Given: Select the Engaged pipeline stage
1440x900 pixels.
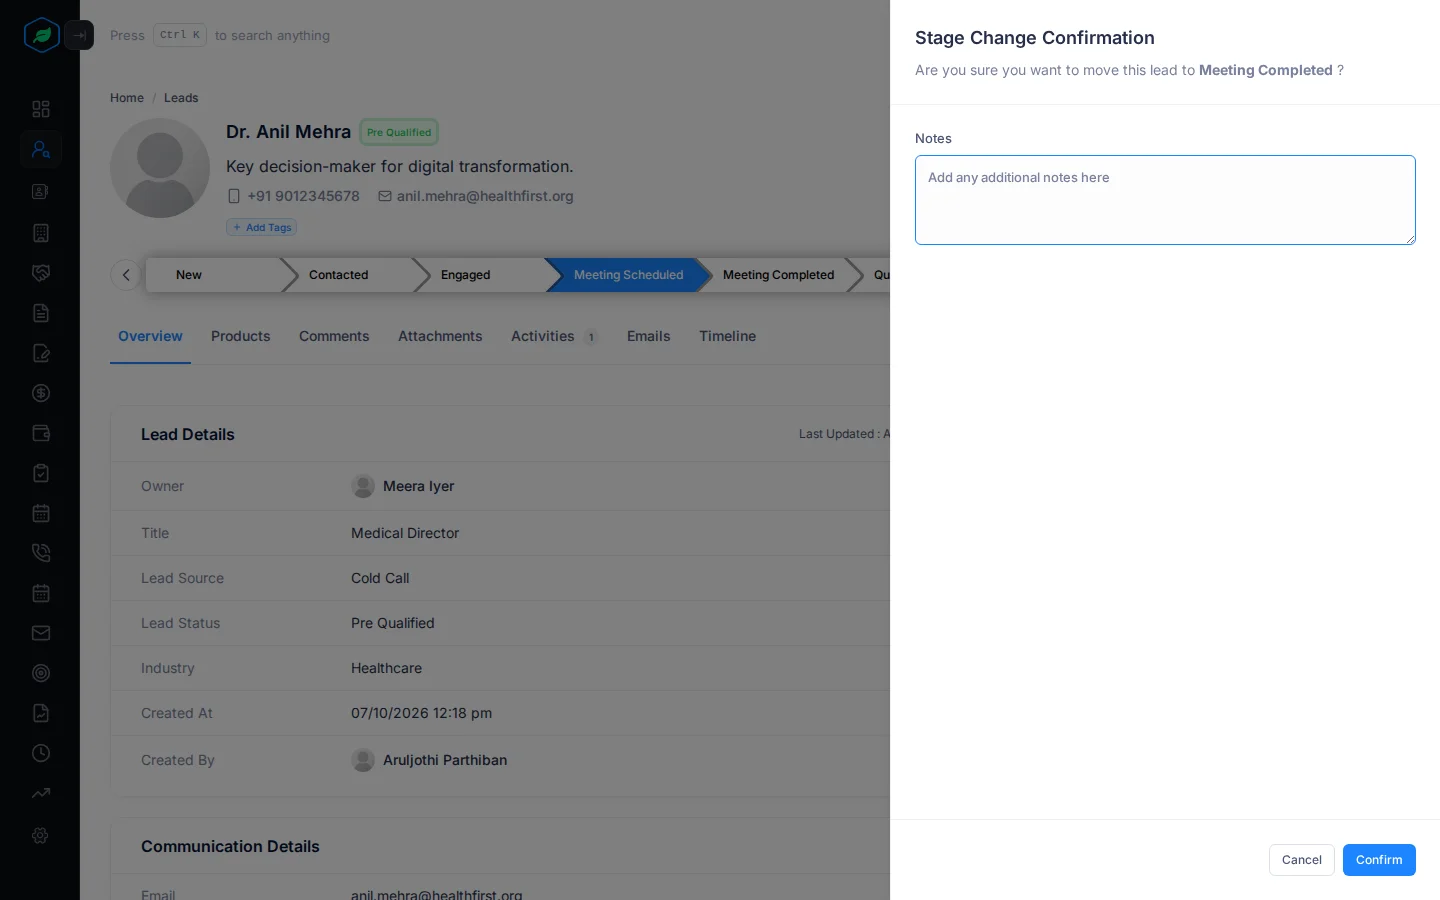Looking at the screenshot, I should click(481, 275).
